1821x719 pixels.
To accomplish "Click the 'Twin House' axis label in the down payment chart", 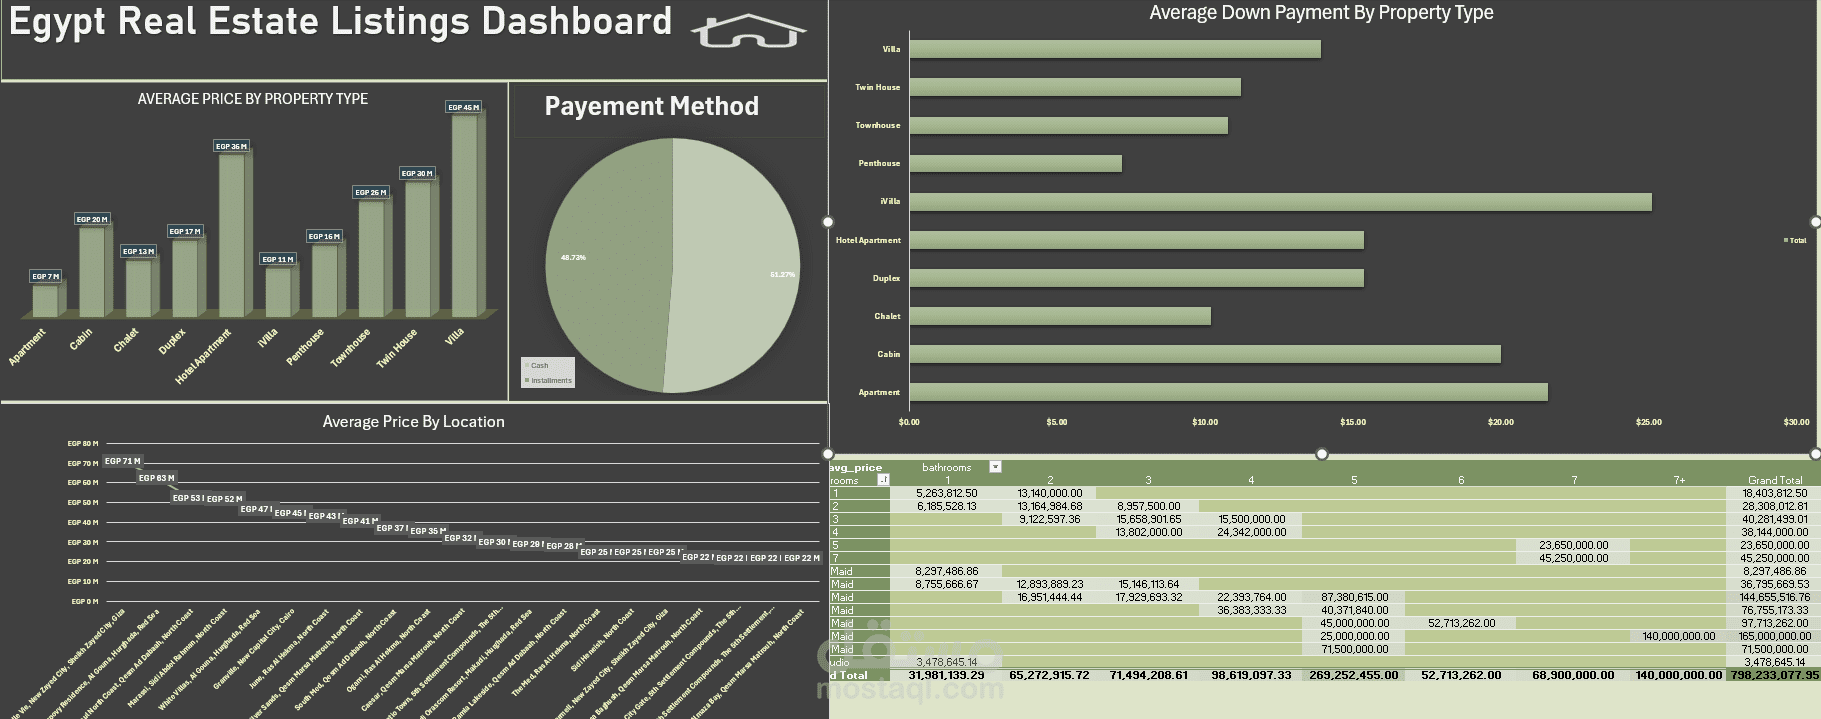I will [877, 87].
